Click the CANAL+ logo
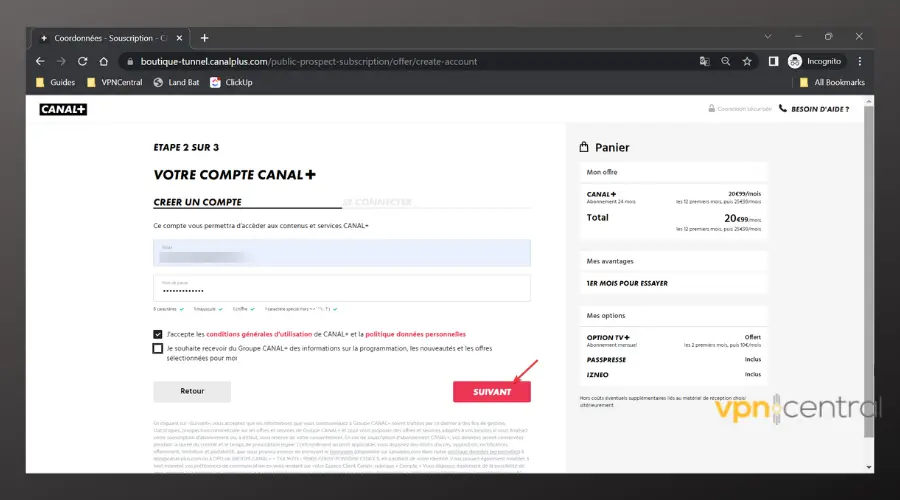Screen dimensions: 900x500 click(x=63, y=109)
